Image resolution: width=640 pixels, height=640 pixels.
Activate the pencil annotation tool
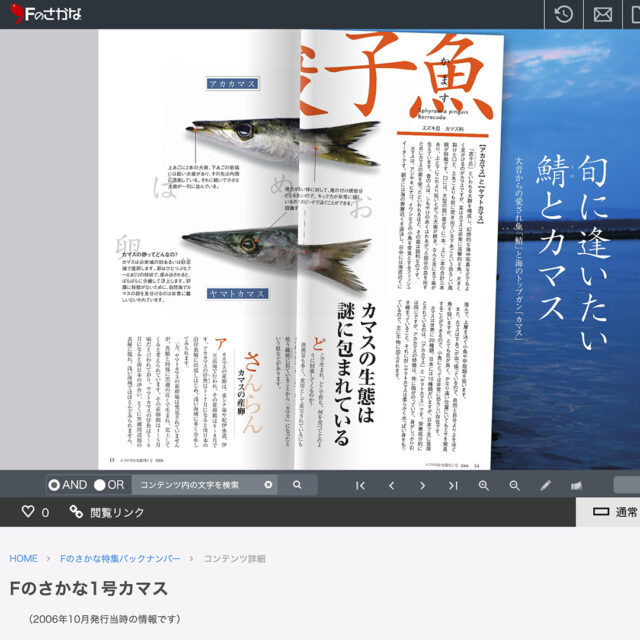point(545,485)
